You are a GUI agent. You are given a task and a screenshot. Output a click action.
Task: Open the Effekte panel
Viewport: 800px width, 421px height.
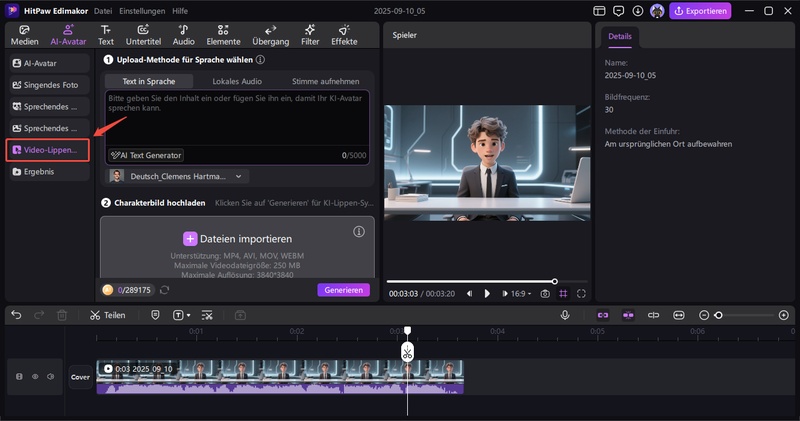tap(344, 35)
